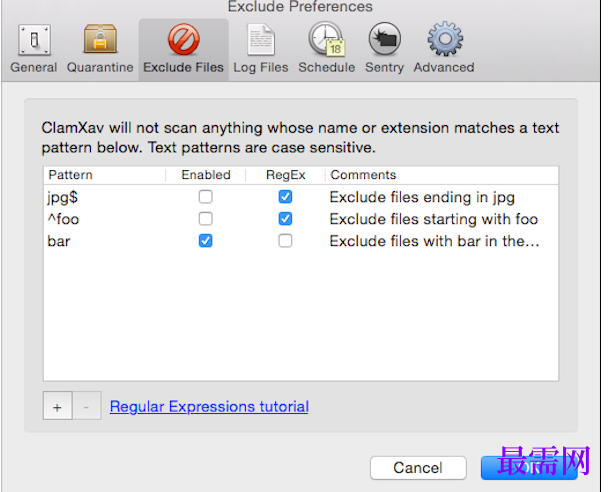This screenshot has width=609, height=492.
Task: Enable the jpg$ pattern
Action: pos(205,197)
